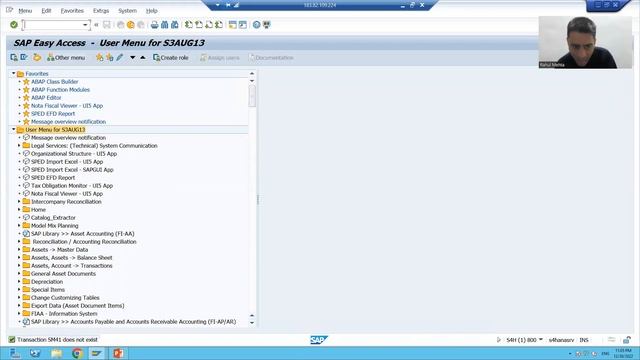
Task: Open ABAP Editor favorite
Action: pyautogui.click(x=46, y=98)
